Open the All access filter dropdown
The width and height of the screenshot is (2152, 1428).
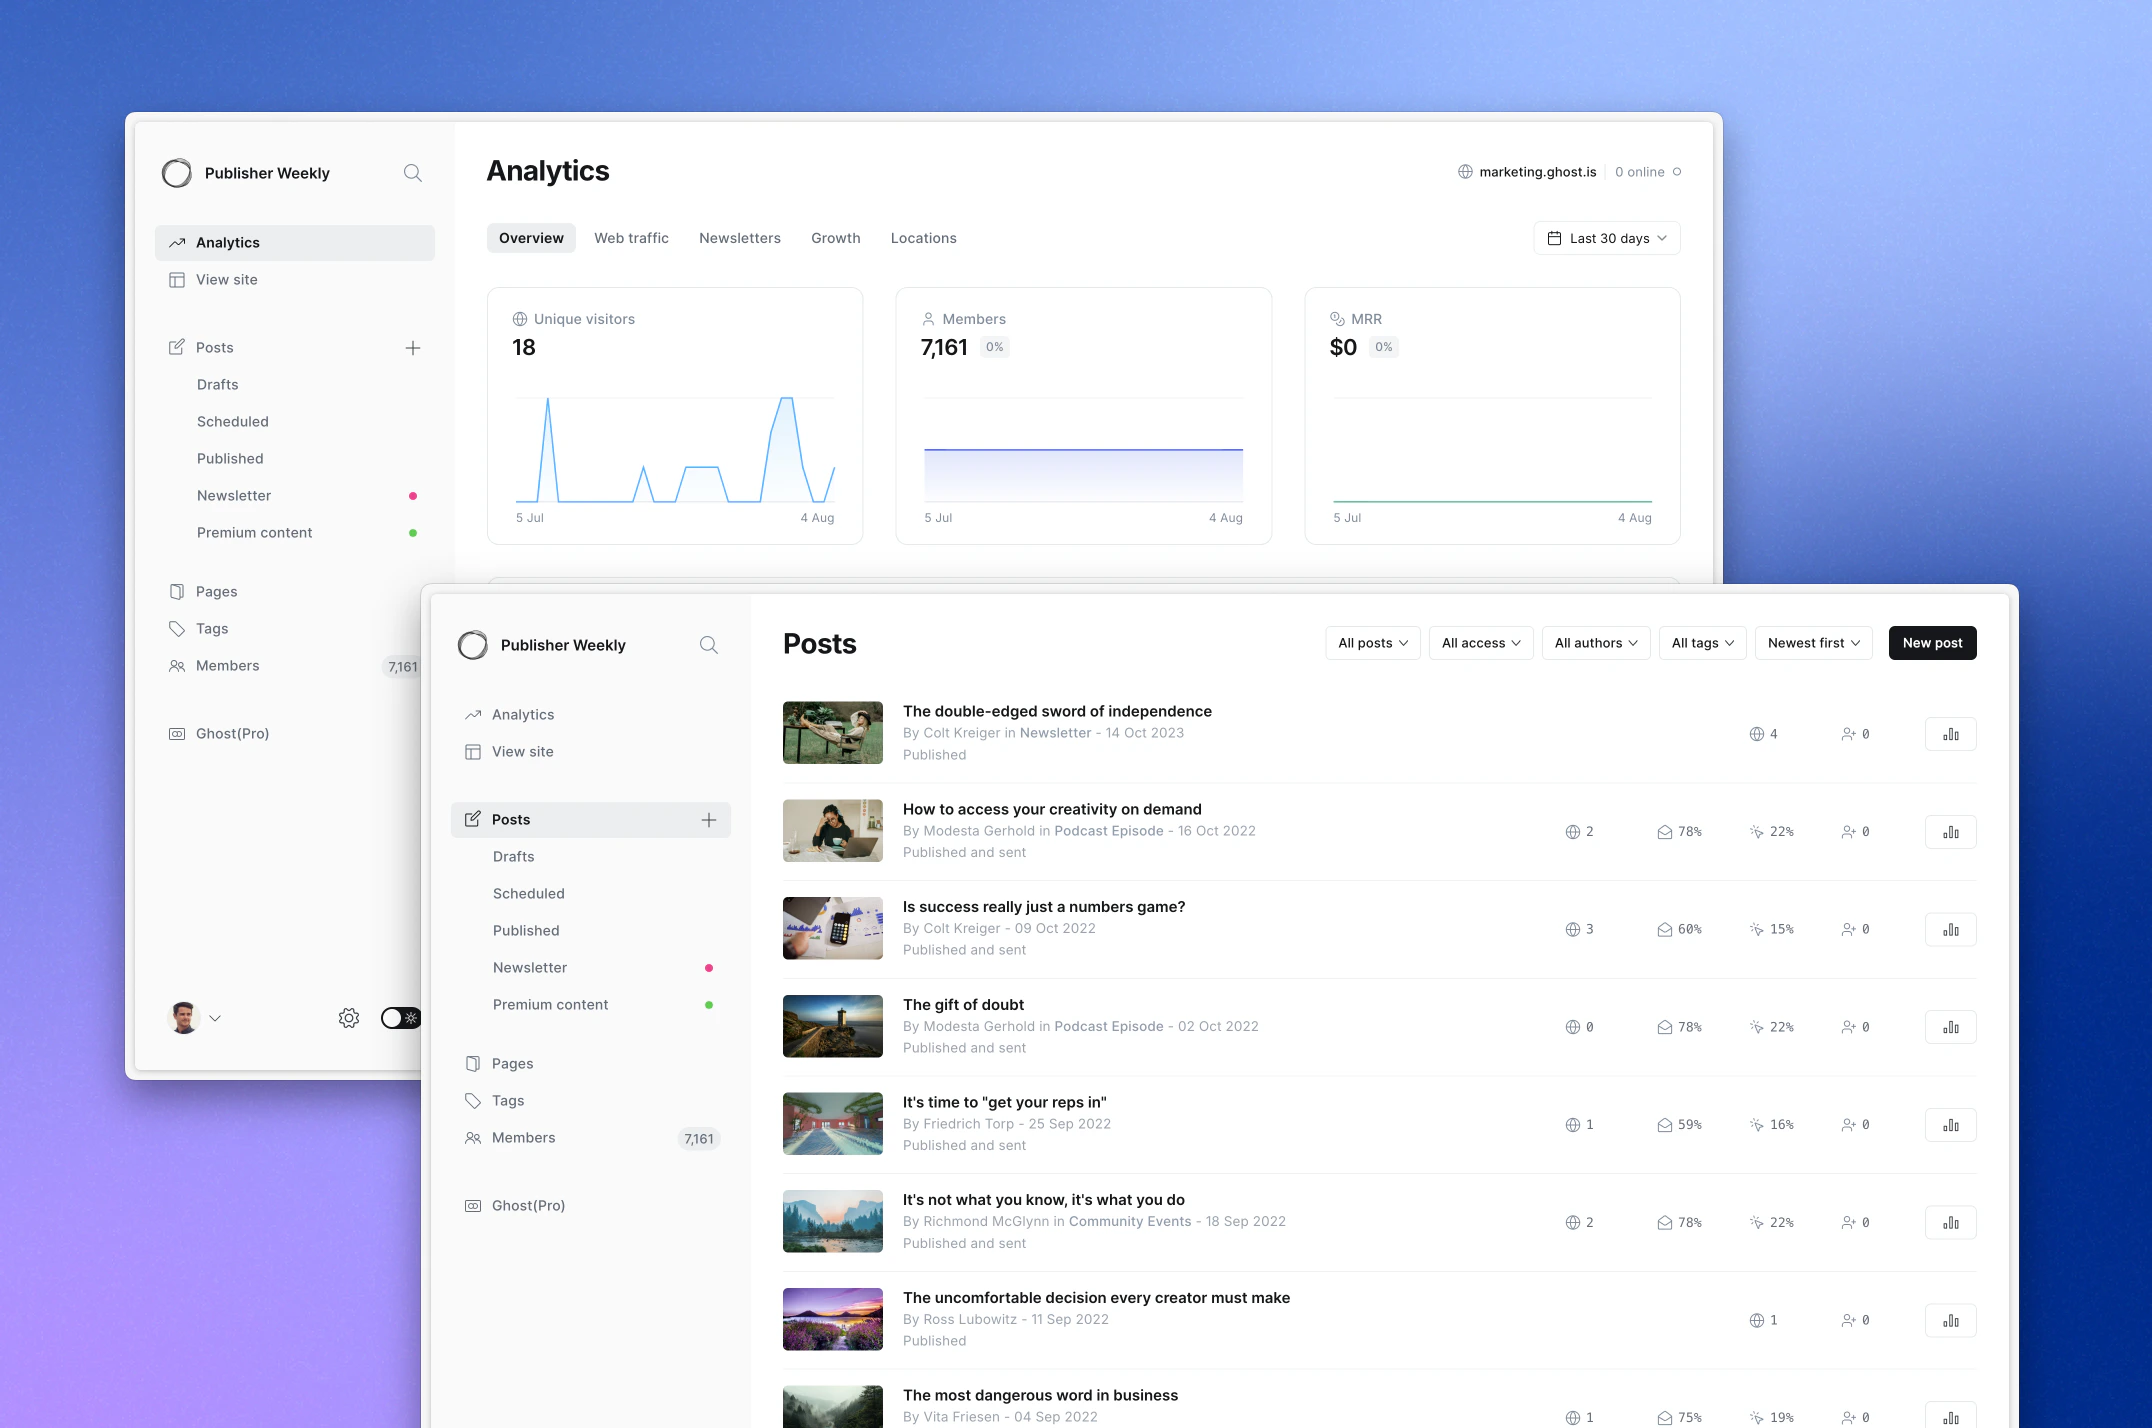(1480, 643)
